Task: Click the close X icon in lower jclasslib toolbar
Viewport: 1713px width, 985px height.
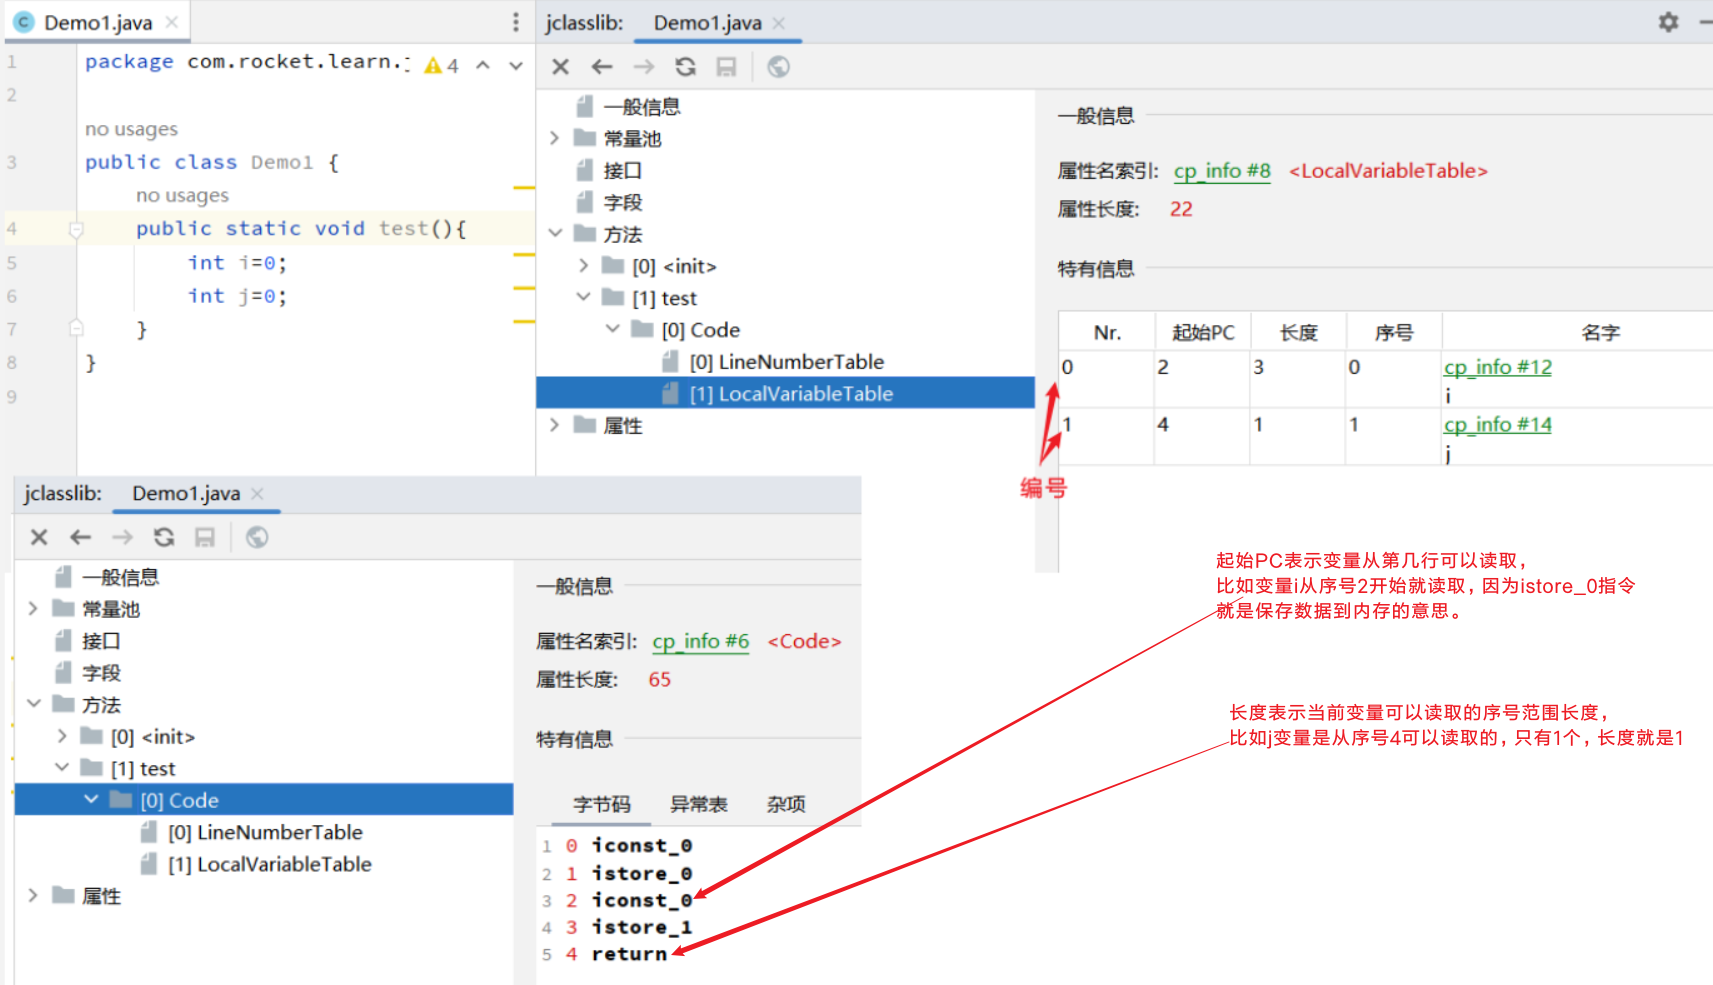Action: point(39,538)
